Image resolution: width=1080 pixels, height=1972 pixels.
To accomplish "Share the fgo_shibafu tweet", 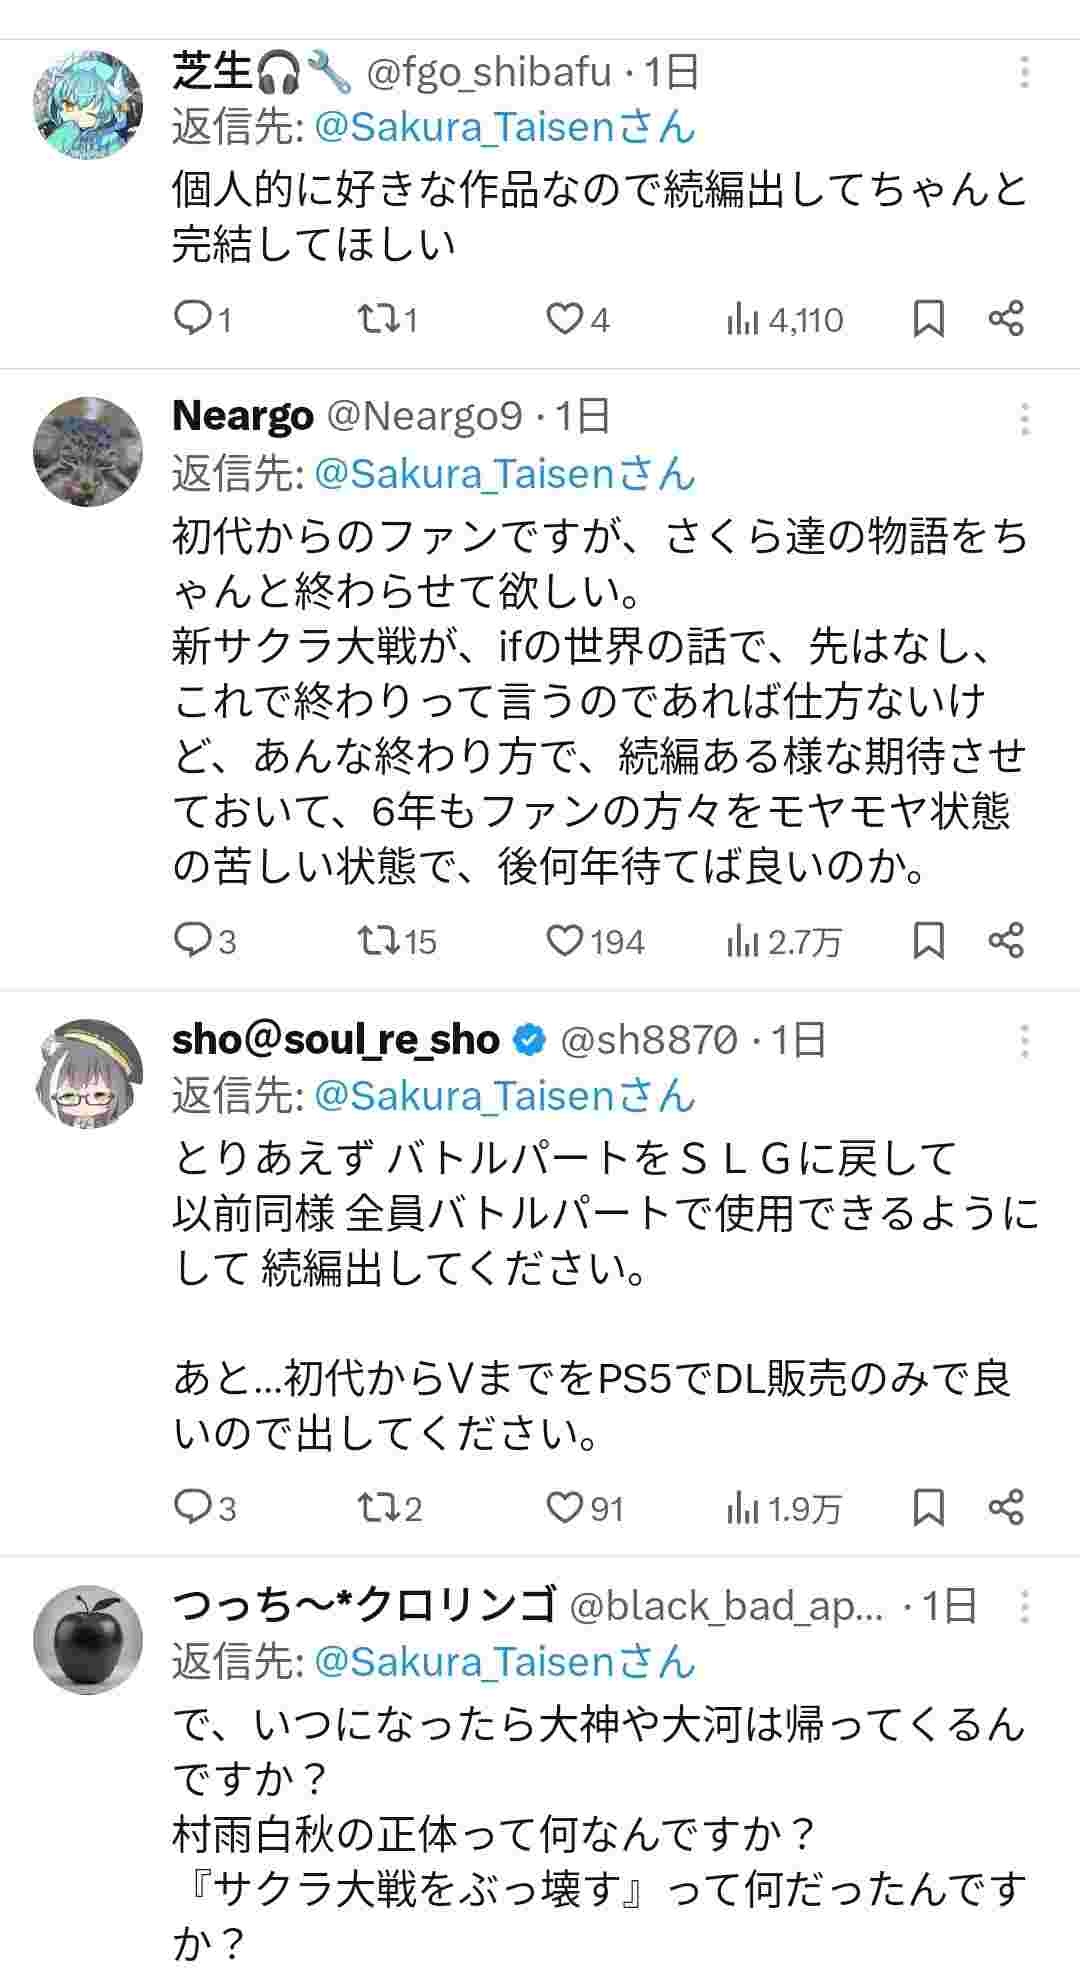I will point(1006,320).
